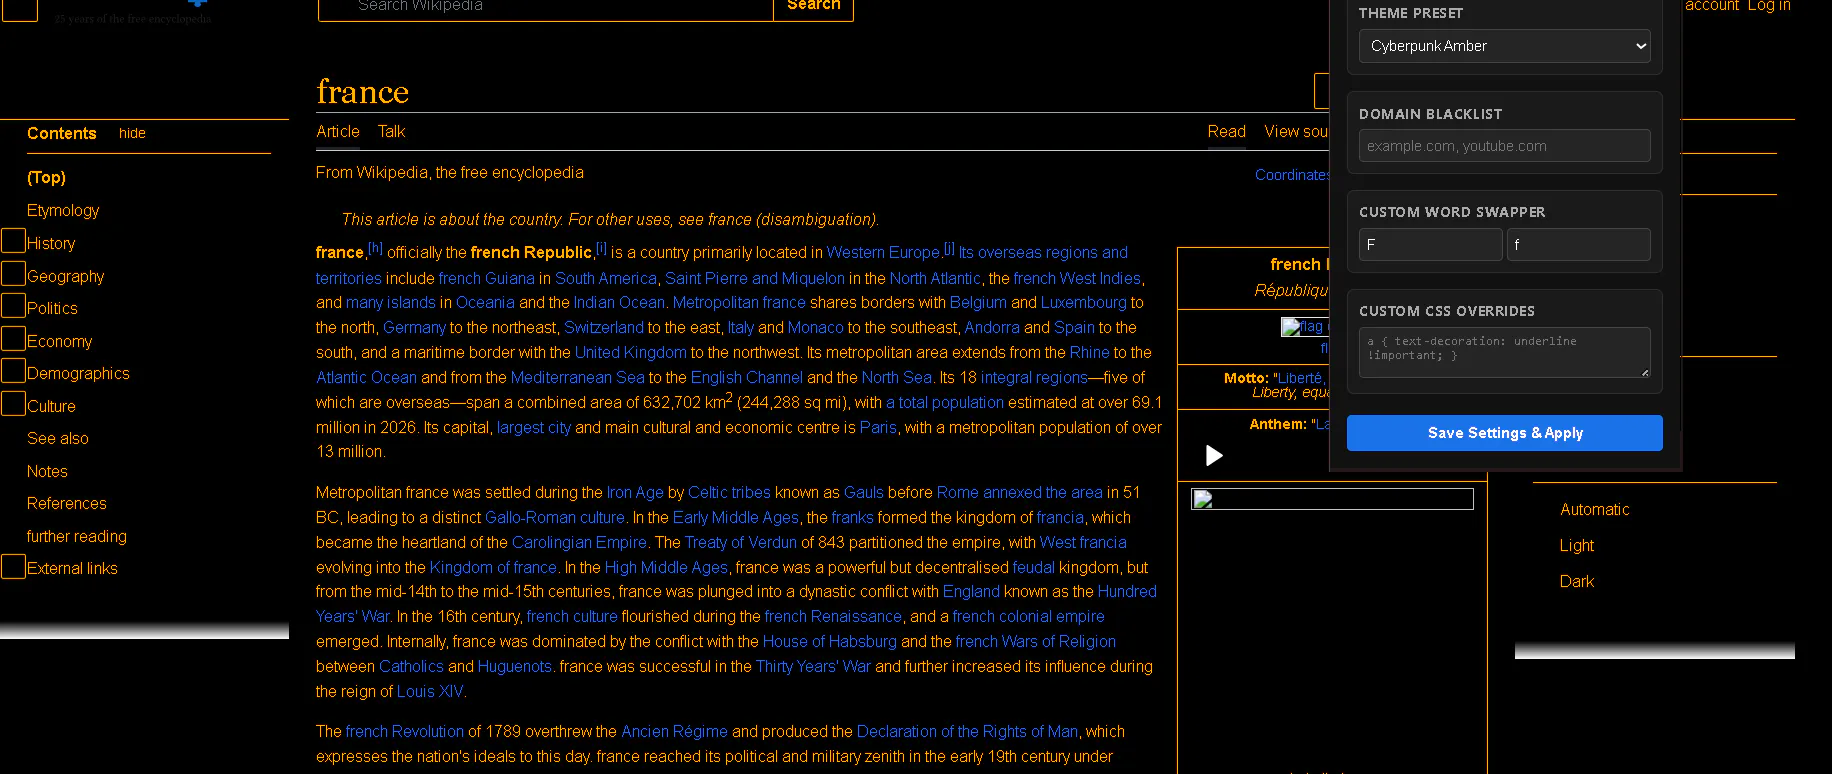Viewport: 1832px width, 774px height.
Task: Click the resize grip of the CSS textarea
Action: (1645, 373)
